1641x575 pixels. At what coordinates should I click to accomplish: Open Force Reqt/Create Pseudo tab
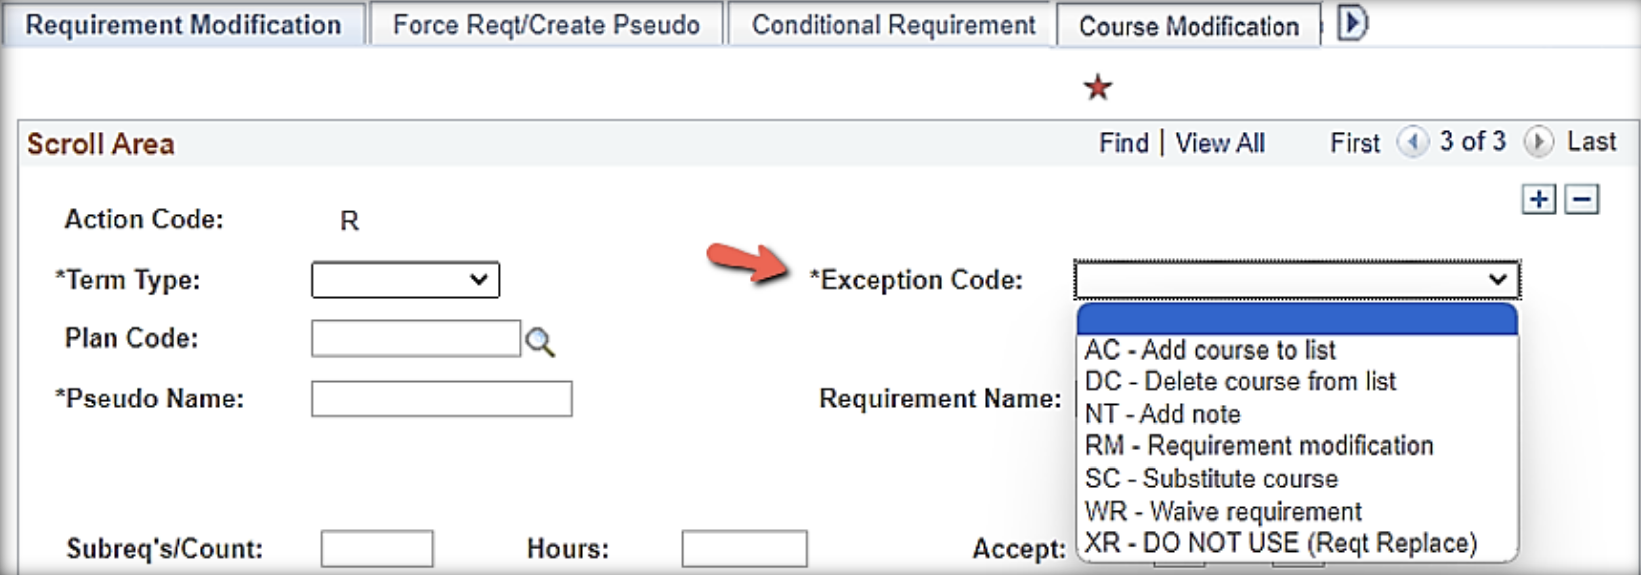(x=546, y=25)
